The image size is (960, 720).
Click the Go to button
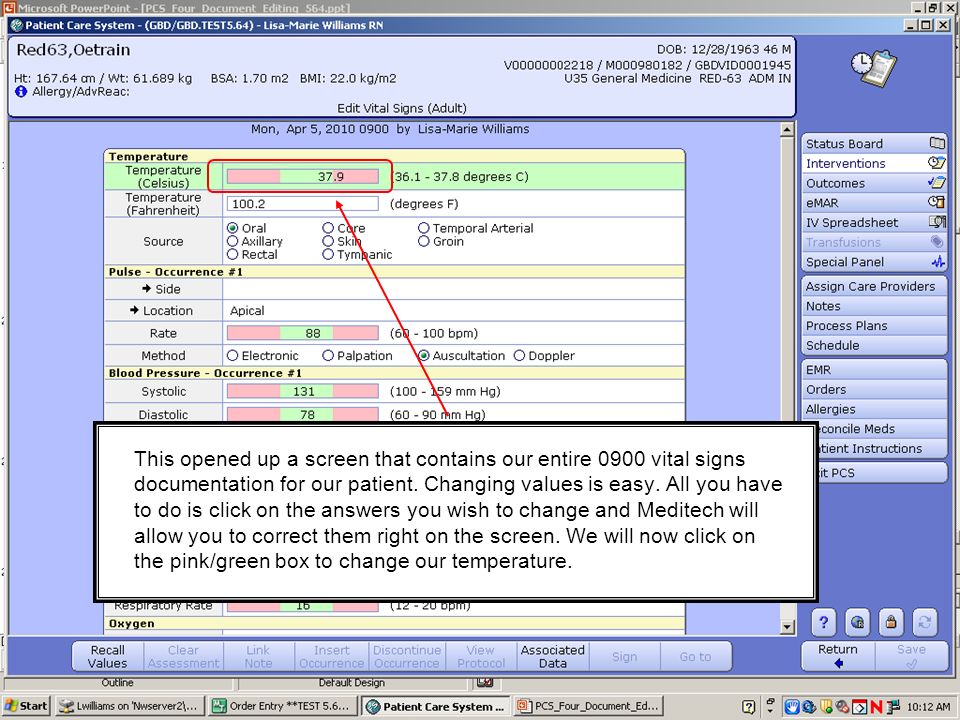pyautogui.click(x=696, y=656)
